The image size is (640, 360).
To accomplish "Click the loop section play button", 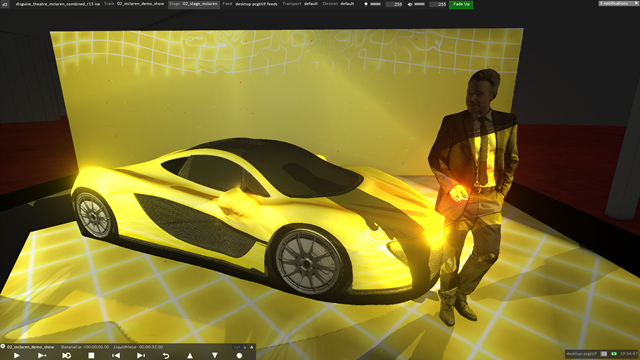I will (x=67, y=356).
